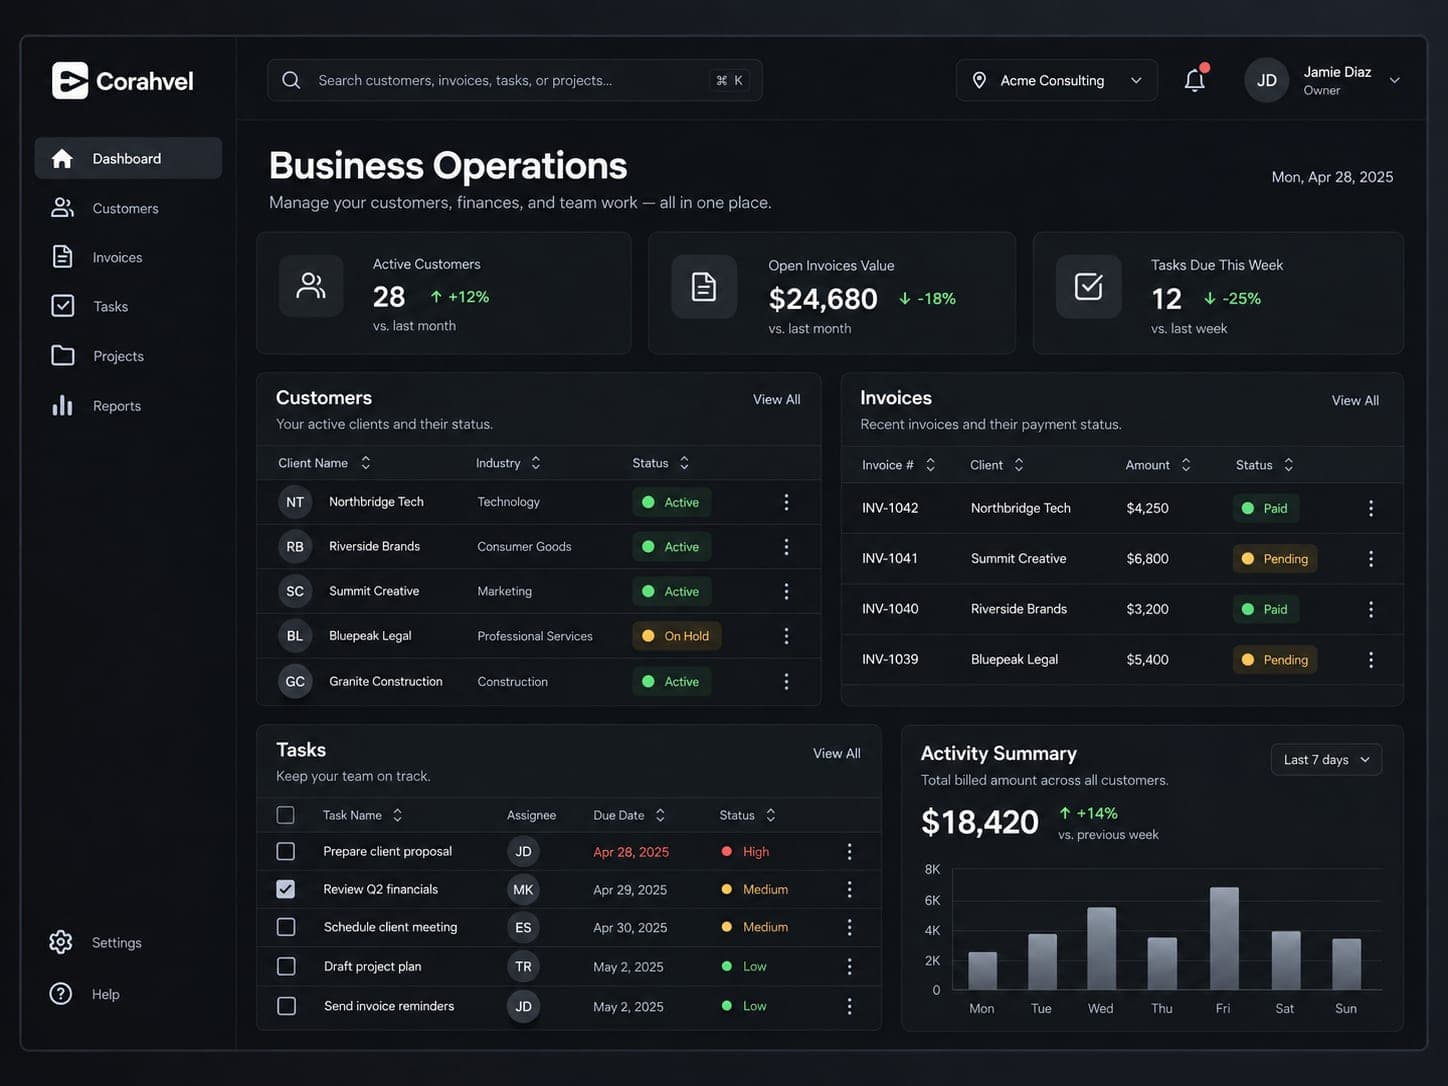Click the Active Customers people icon
1448x1086 pixels.
pos(311,286)
